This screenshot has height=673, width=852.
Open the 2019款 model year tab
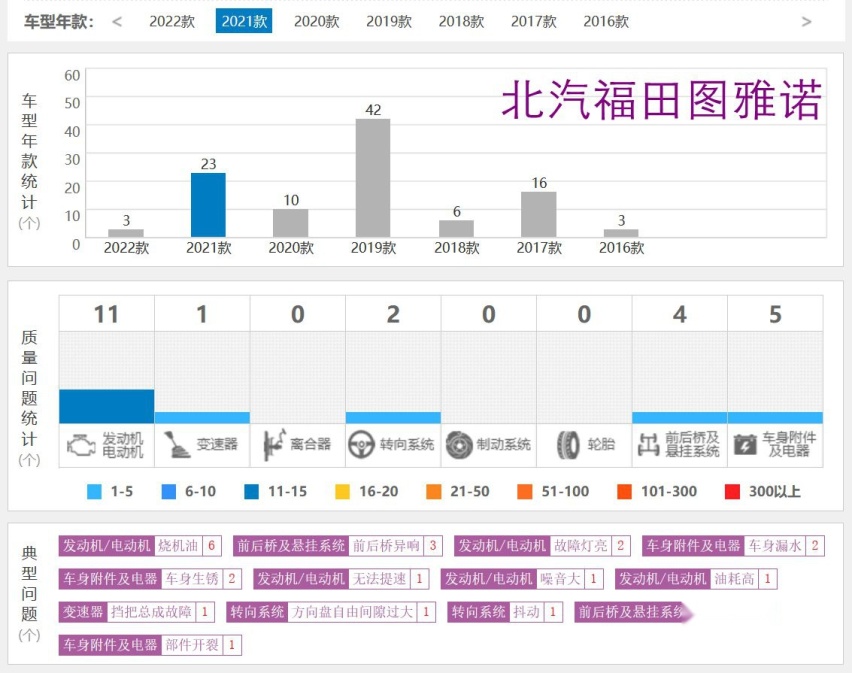pos(389,21)
